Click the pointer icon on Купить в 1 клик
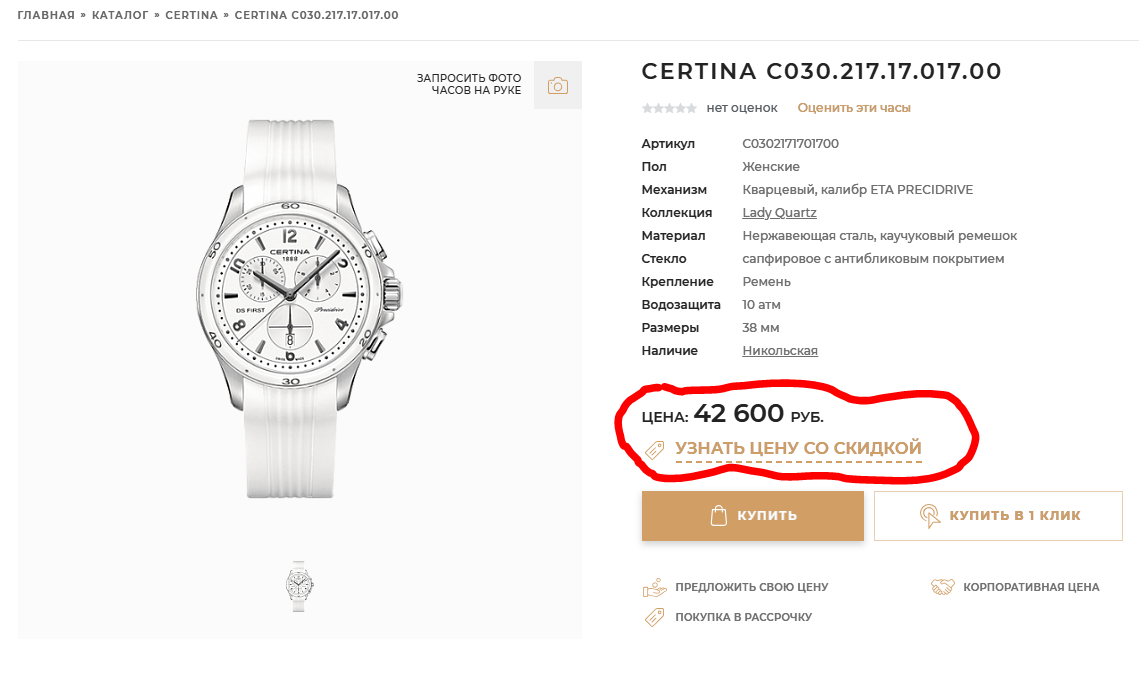1139x675 pixels. 930,516
